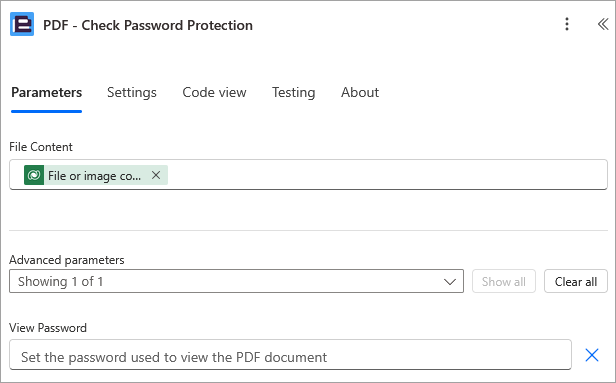Open the three-dot more options menu
The width and height of the screenshot is (616, 383).
(566, 24)
